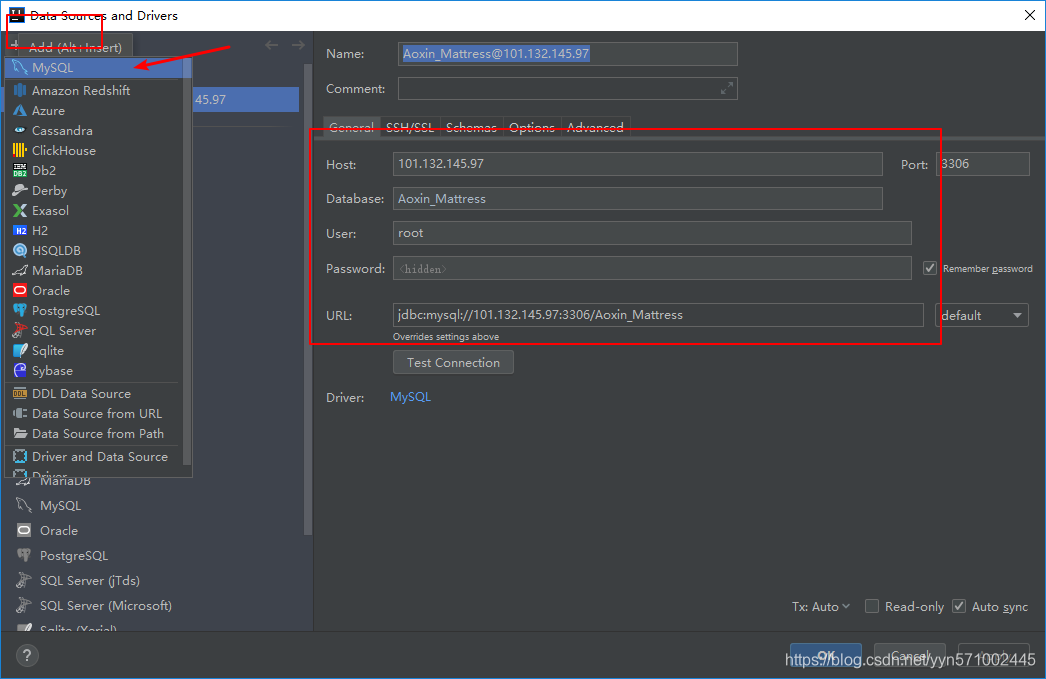This screenshot has width=1046, height=679.
Task: Select MySQL driver icon in drivers list
Action: click(x=24, y=505)
